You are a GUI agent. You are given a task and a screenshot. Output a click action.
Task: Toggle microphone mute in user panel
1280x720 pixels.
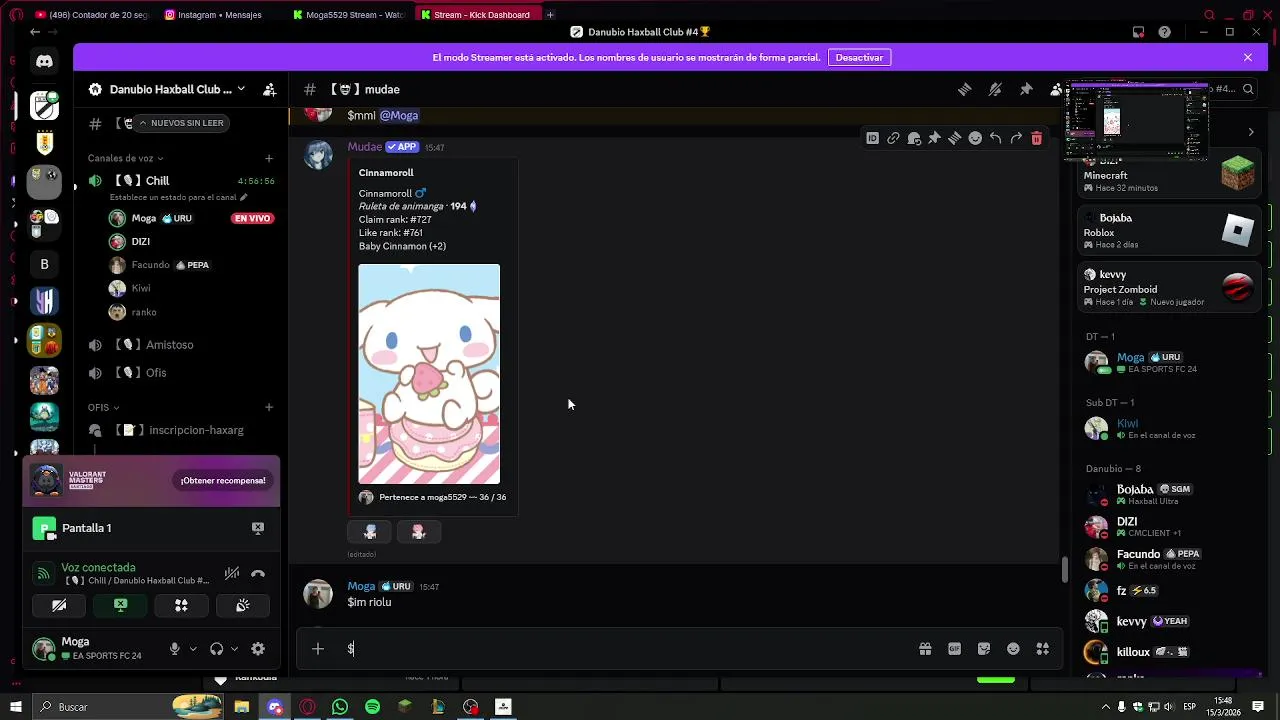(174, 649)
